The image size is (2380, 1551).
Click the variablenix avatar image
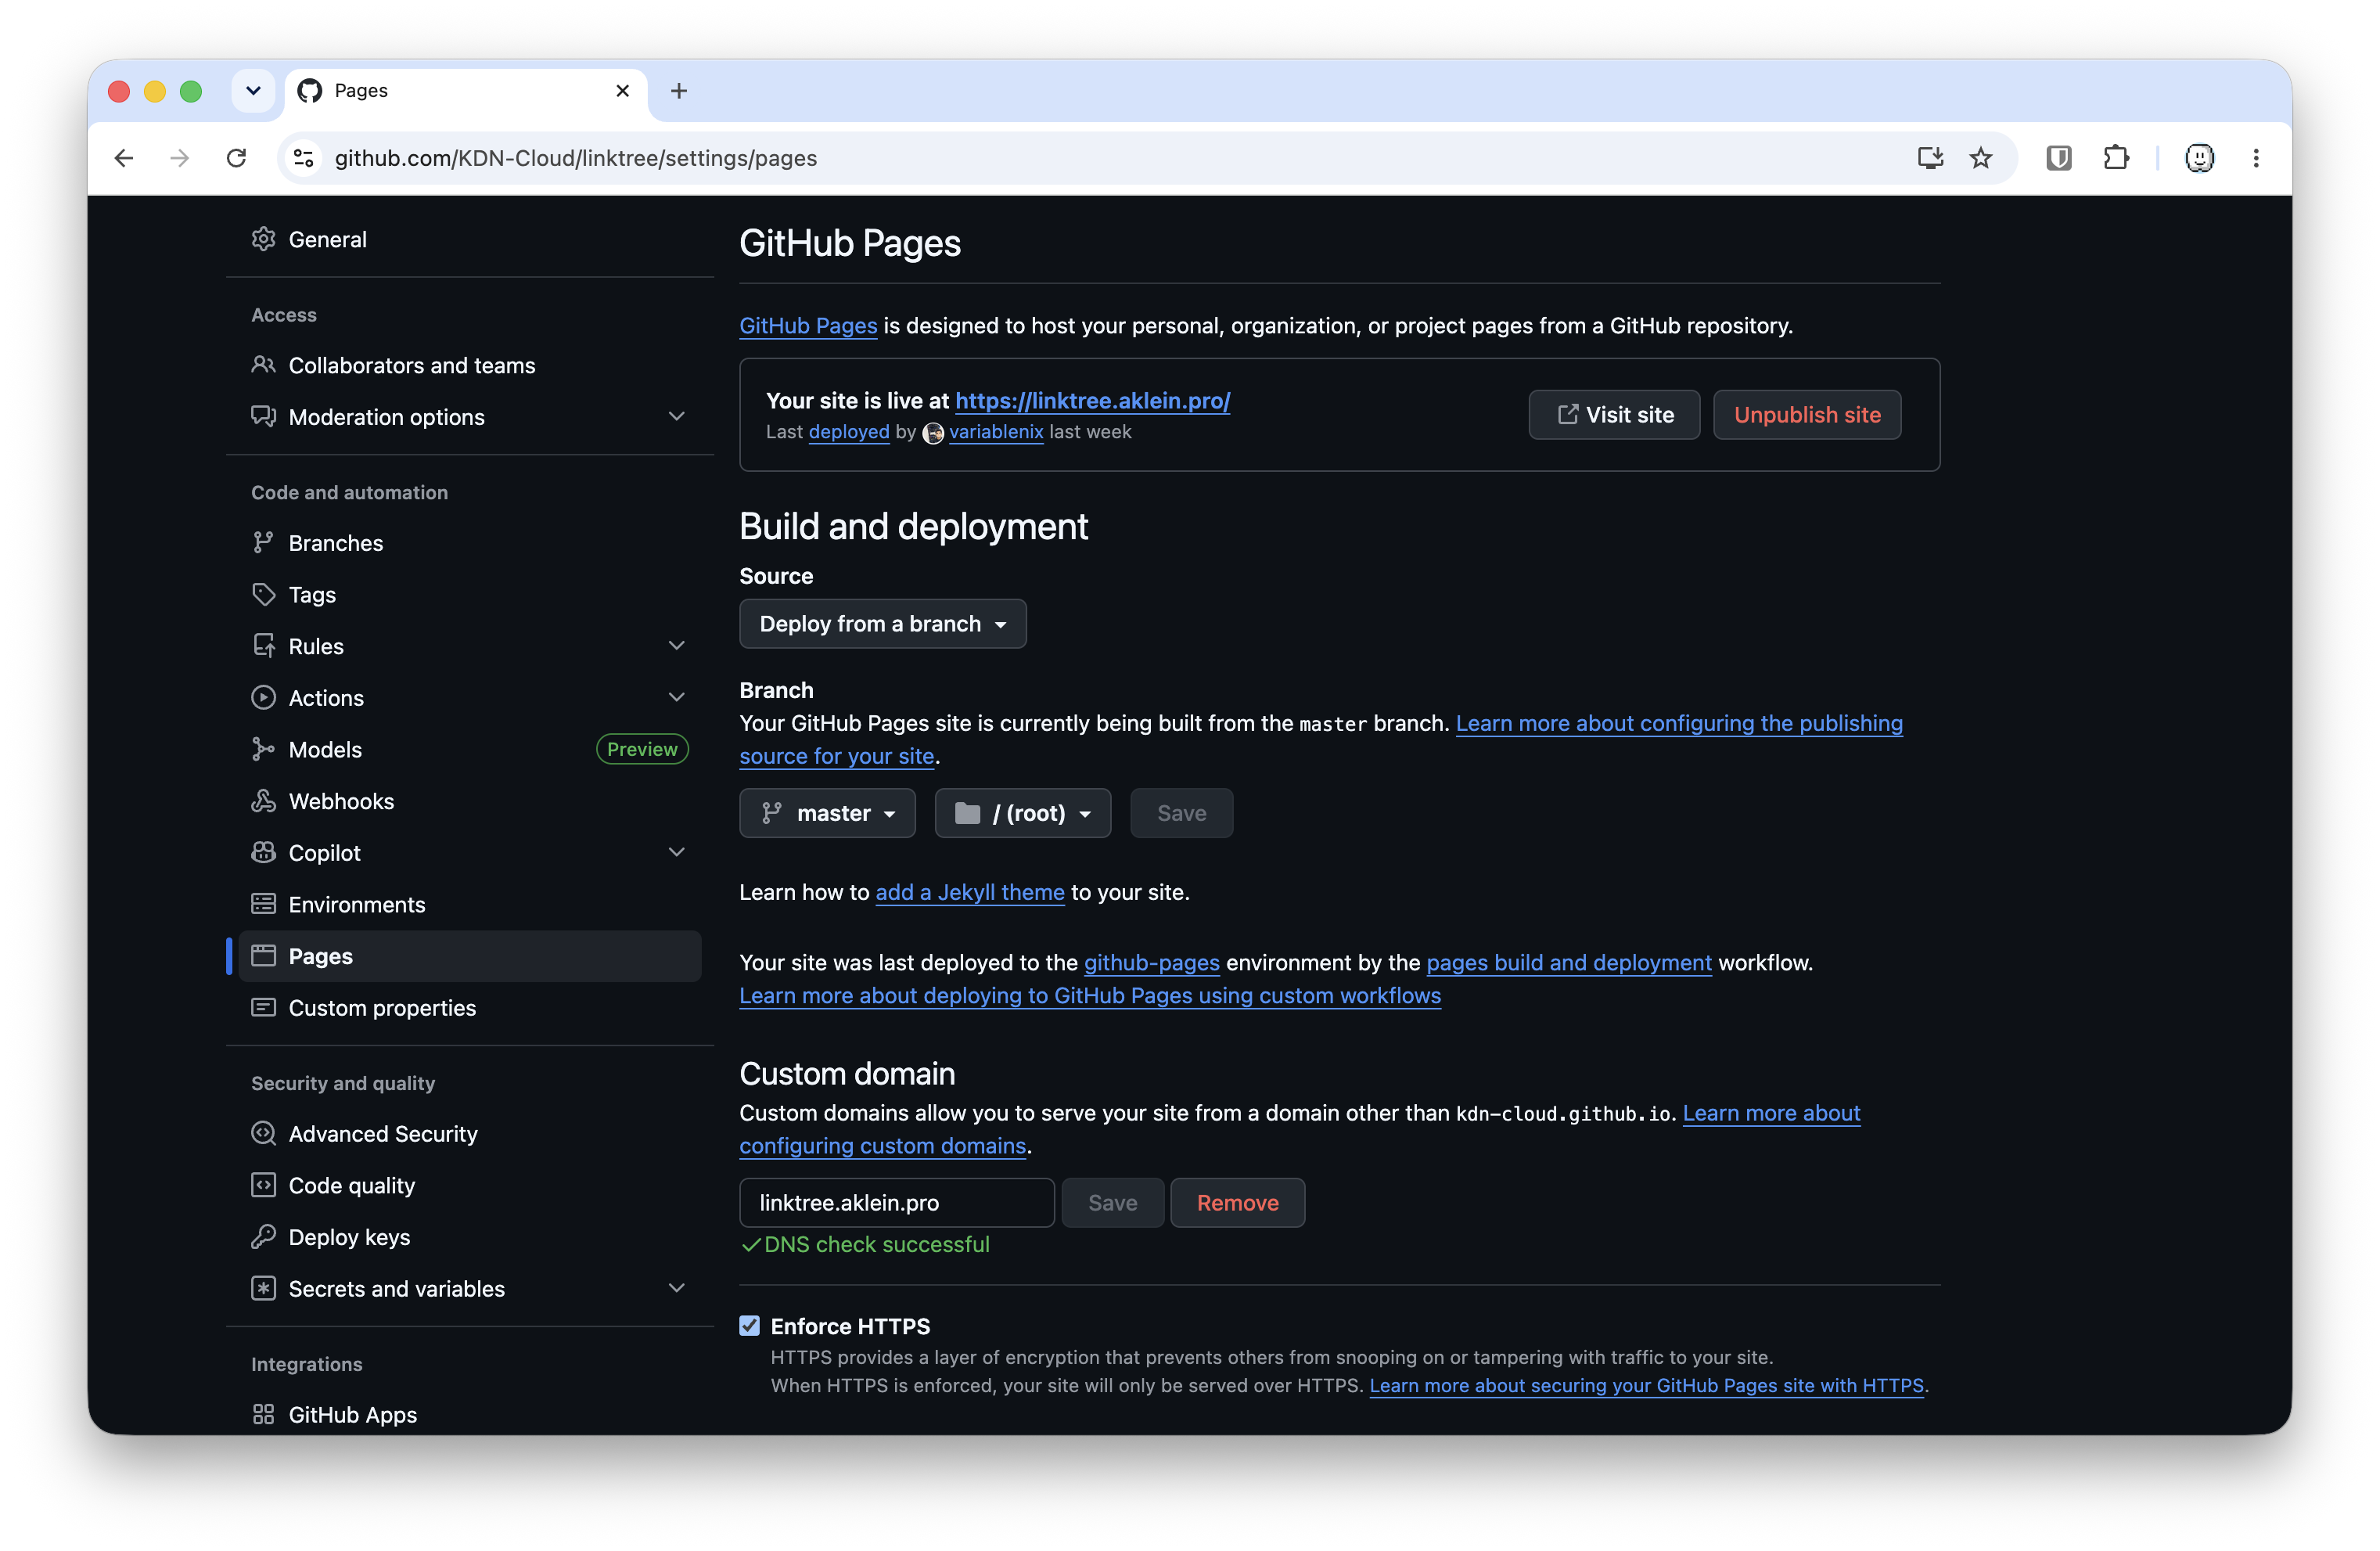[932, 432]
